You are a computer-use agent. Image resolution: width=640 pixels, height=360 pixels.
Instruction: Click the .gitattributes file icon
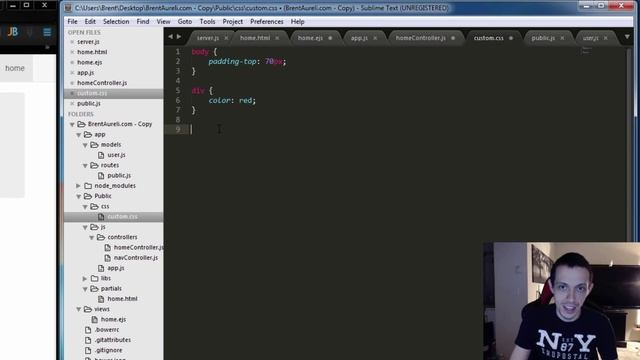[88, 340]
